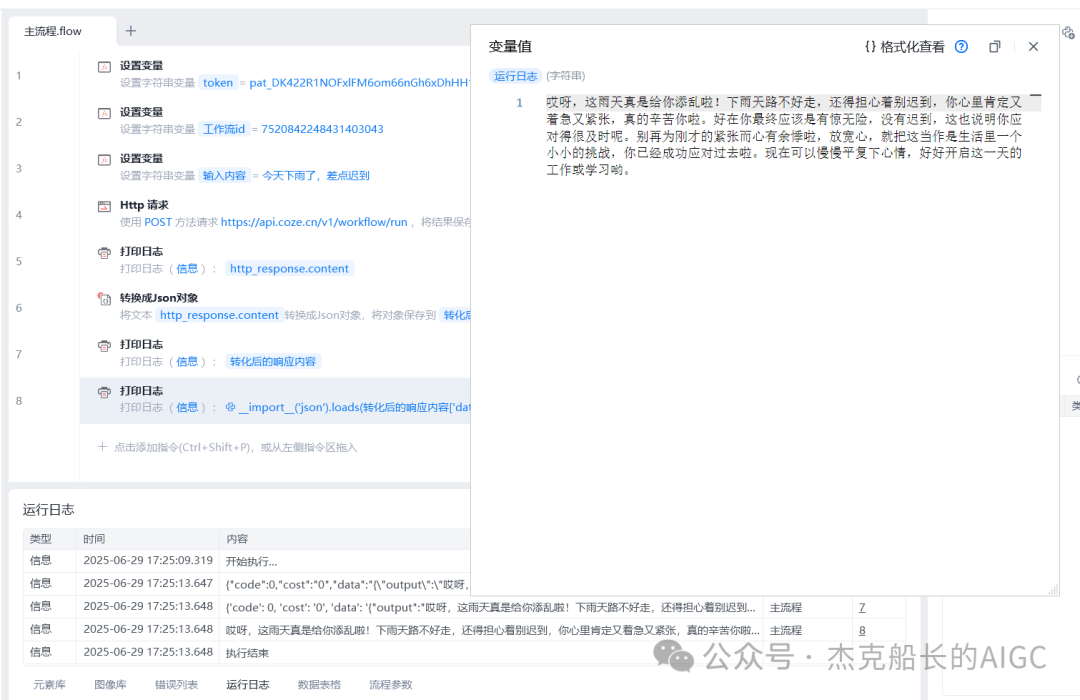The image size is (1080, 700).
Task: Open line link 7 in the log
Action: (x=862, y=608)
